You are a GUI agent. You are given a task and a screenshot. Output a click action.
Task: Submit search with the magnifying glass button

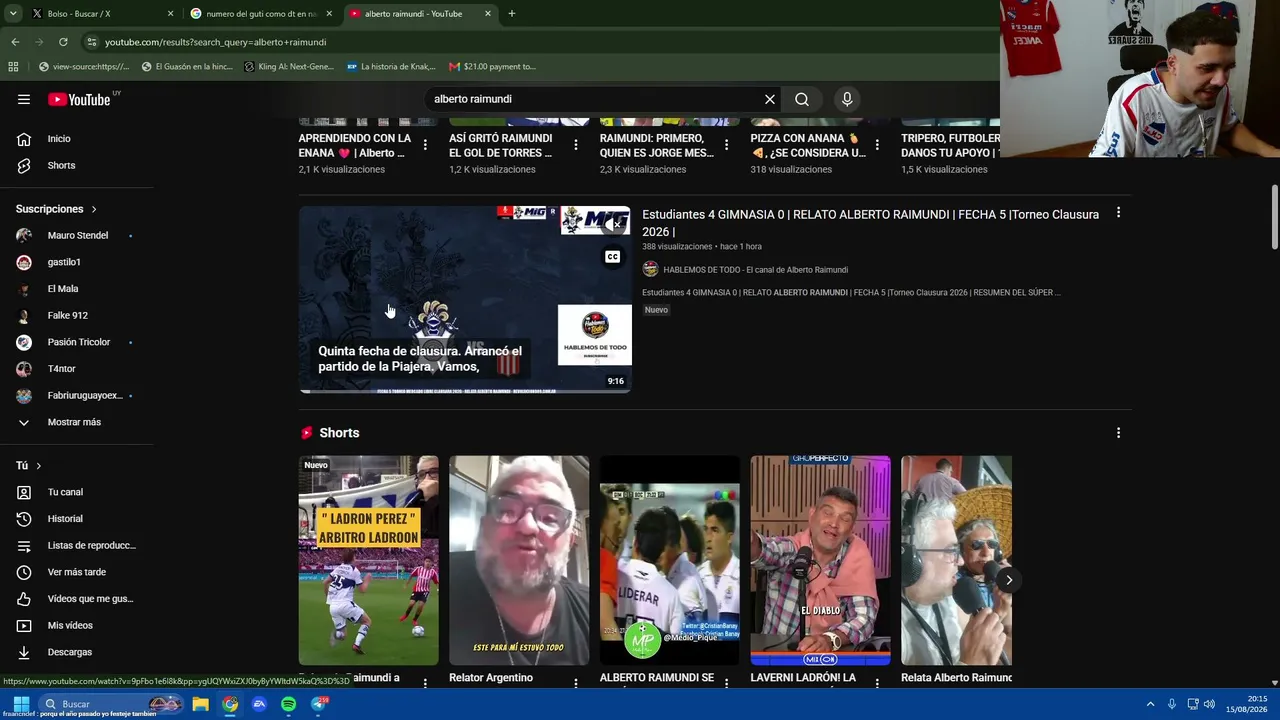(x=802, y=99)
